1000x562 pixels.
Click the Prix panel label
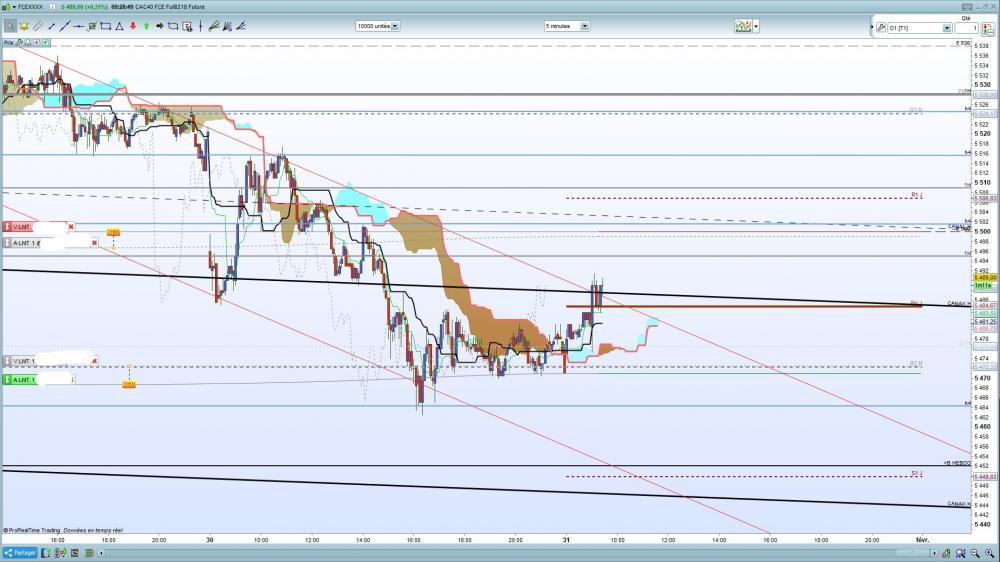[x=9, y=43]
